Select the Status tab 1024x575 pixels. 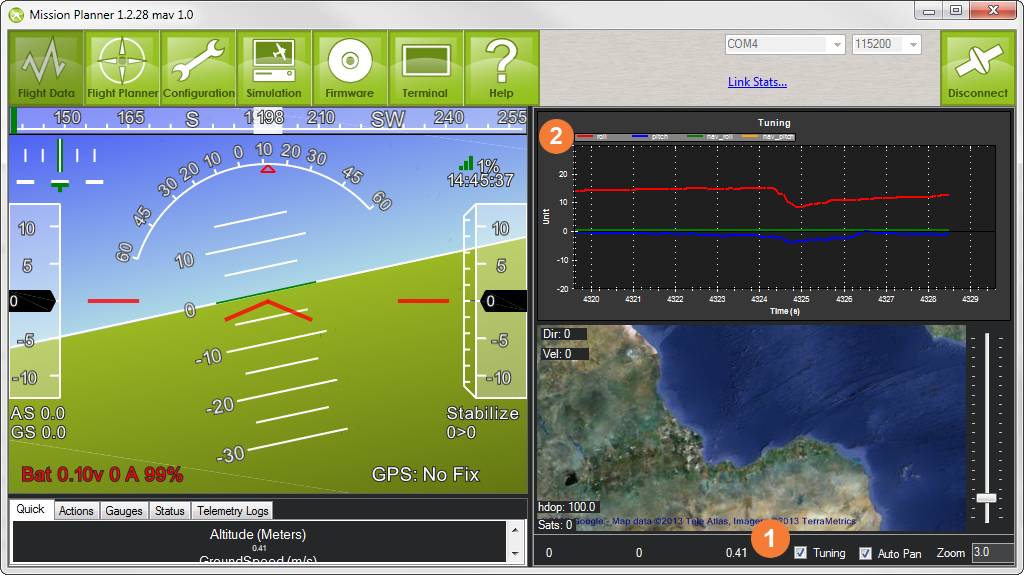pos(170,511)
